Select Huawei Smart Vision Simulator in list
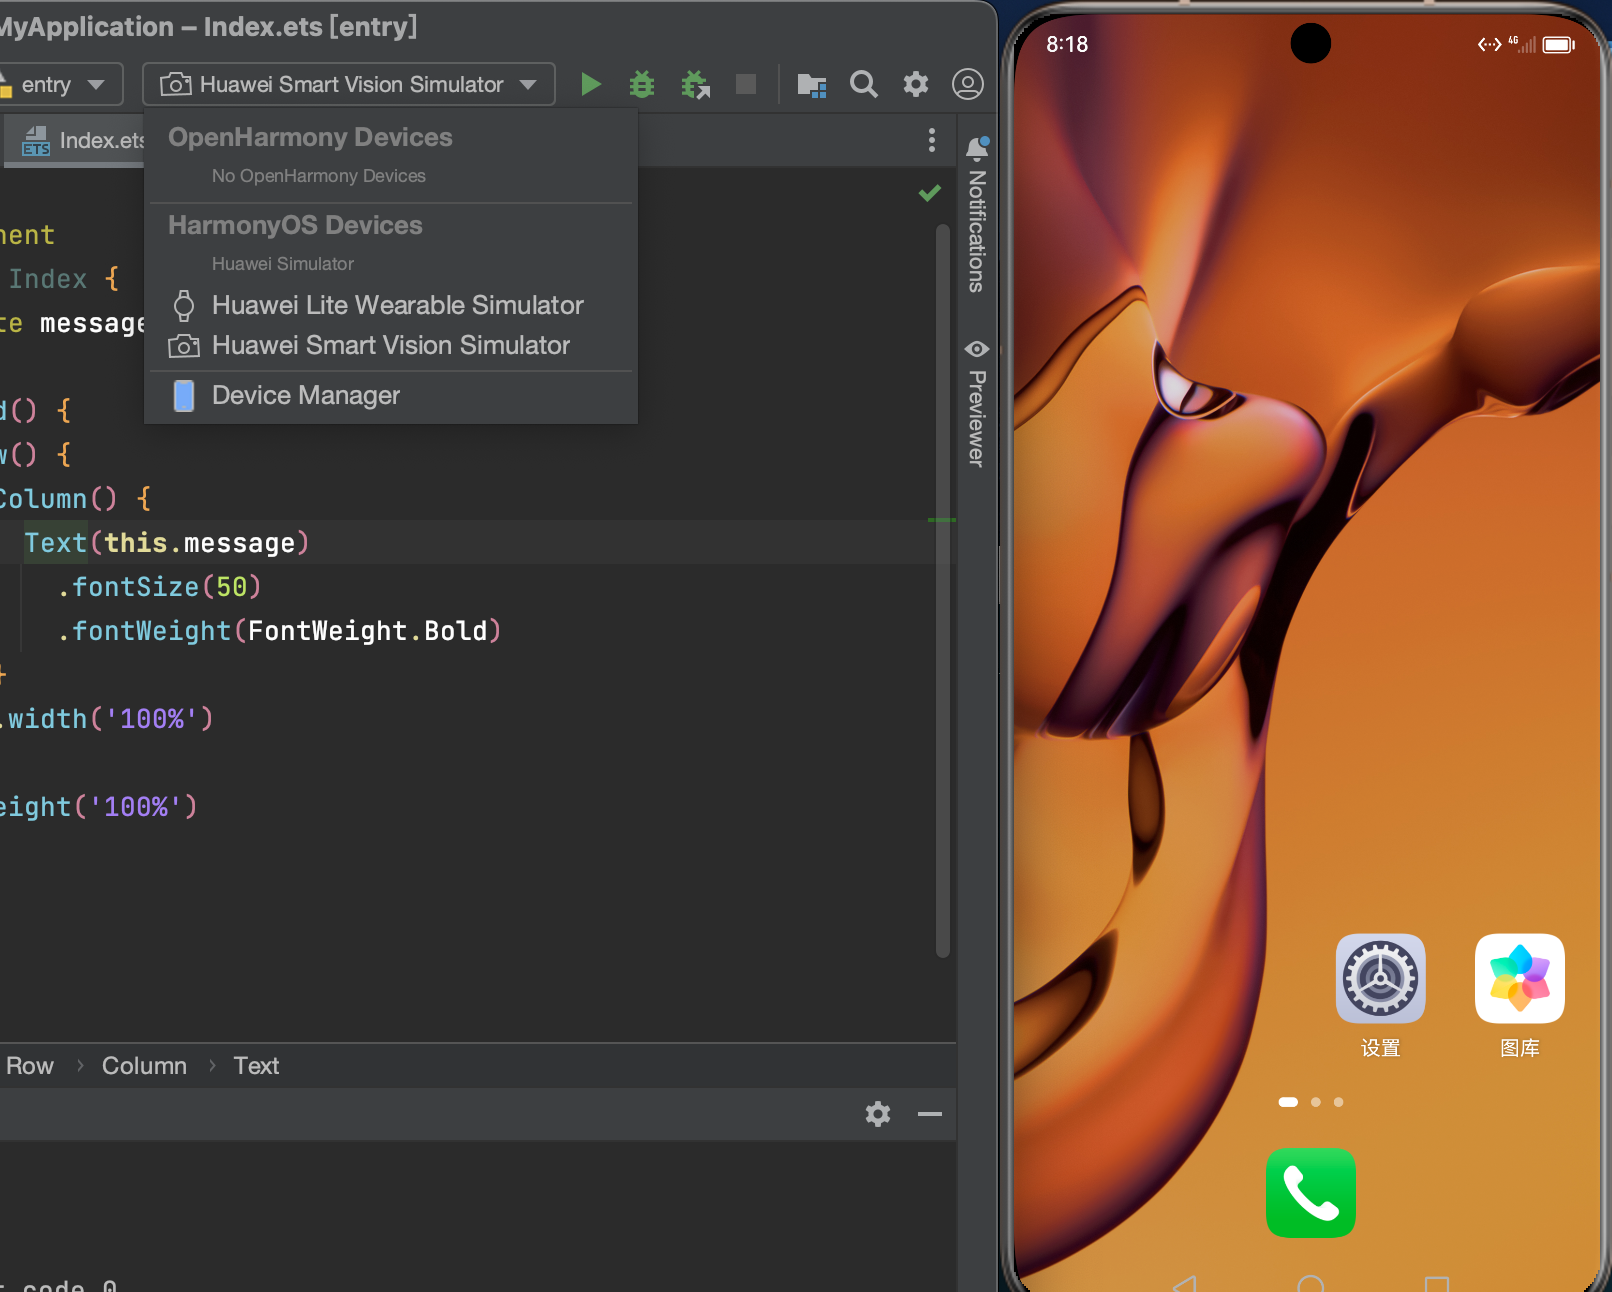This screenshot has width=1612, height=1292. (391, 345)
